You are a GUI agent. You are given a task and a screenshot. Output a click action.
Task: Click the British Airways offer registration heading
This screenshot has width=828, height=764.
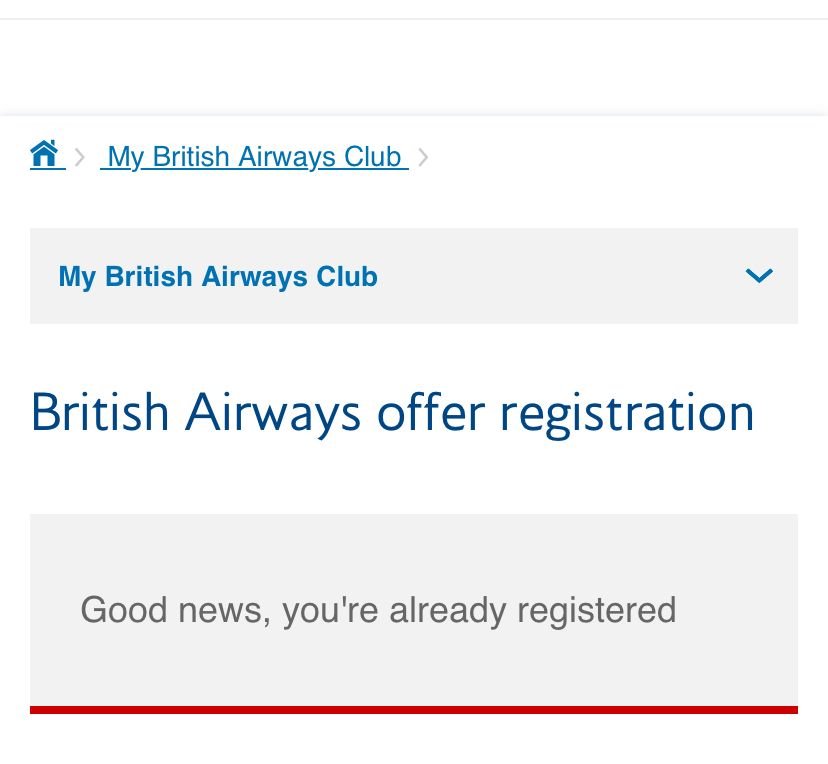[392, 414]
